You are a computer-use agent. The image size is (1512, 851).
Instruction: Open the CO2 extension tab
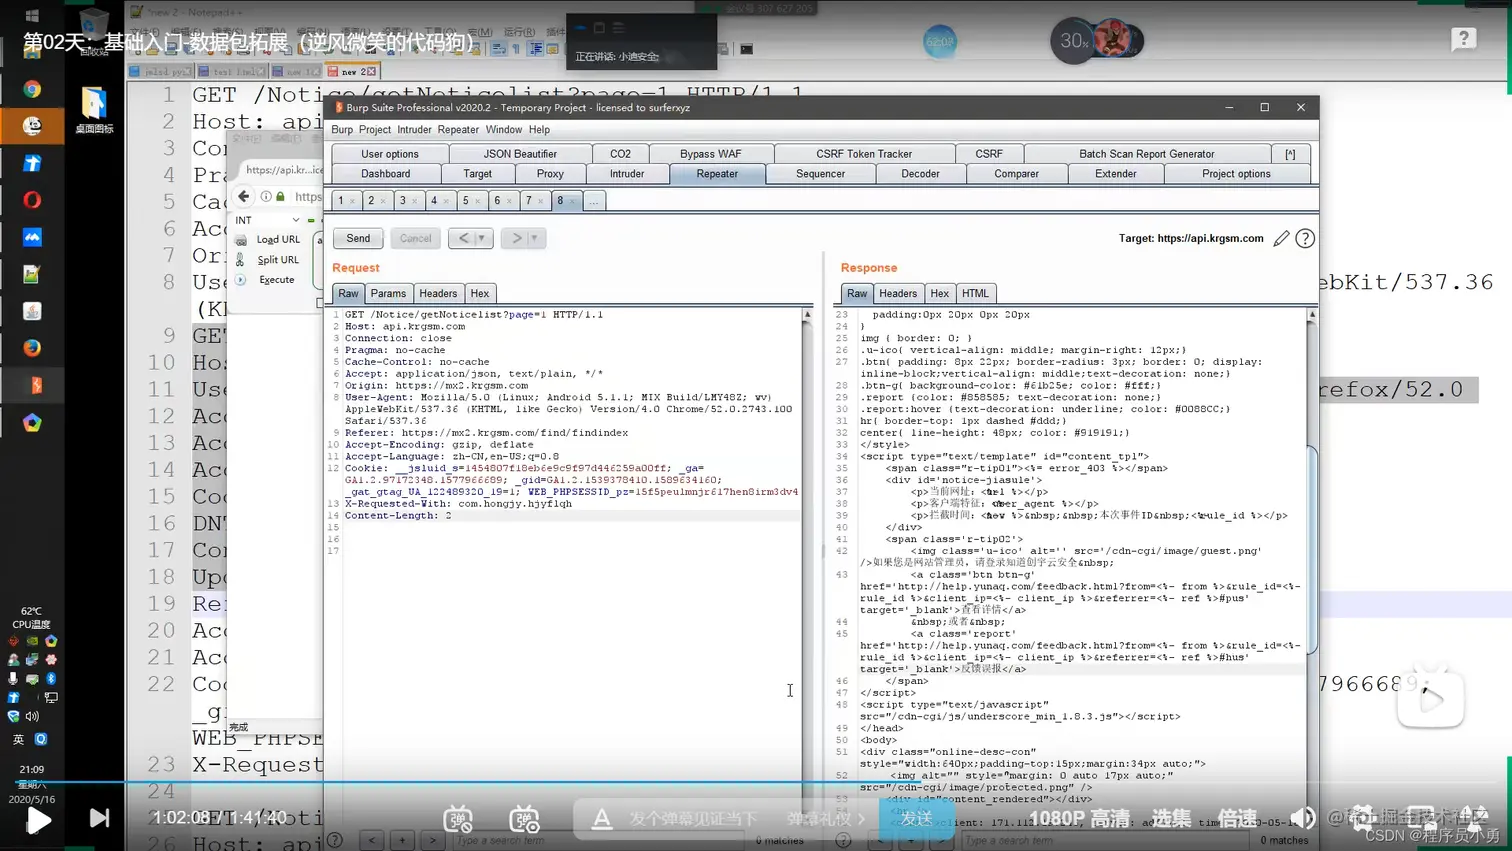point(620,154)
